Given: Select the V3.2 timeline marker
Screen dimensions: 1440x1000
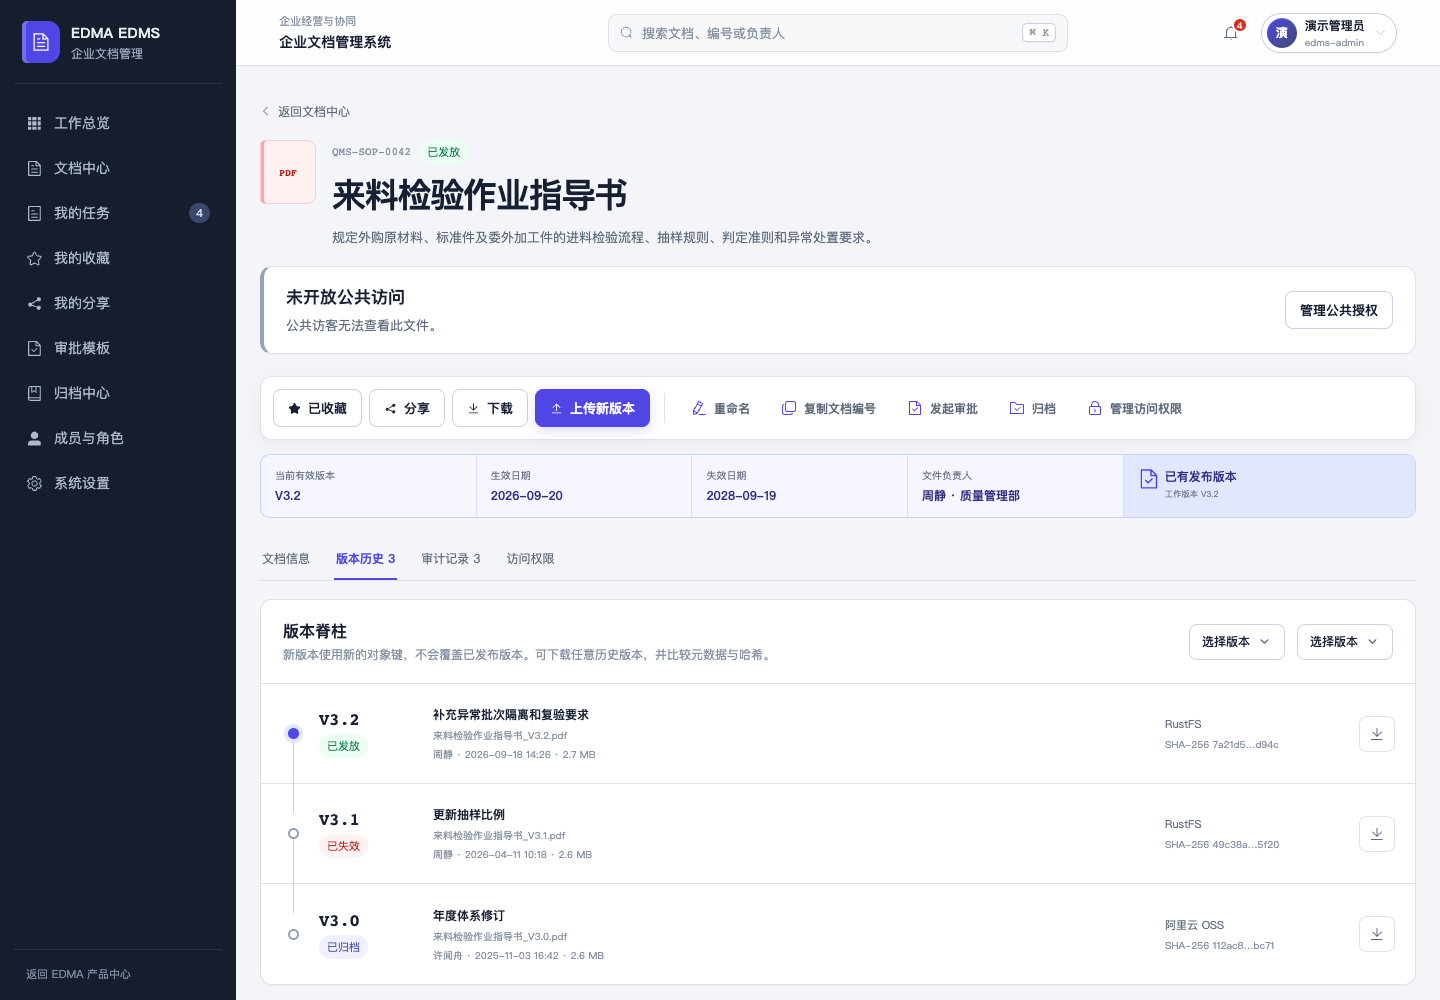Looking at the screenshot, I should pos(293,733).
